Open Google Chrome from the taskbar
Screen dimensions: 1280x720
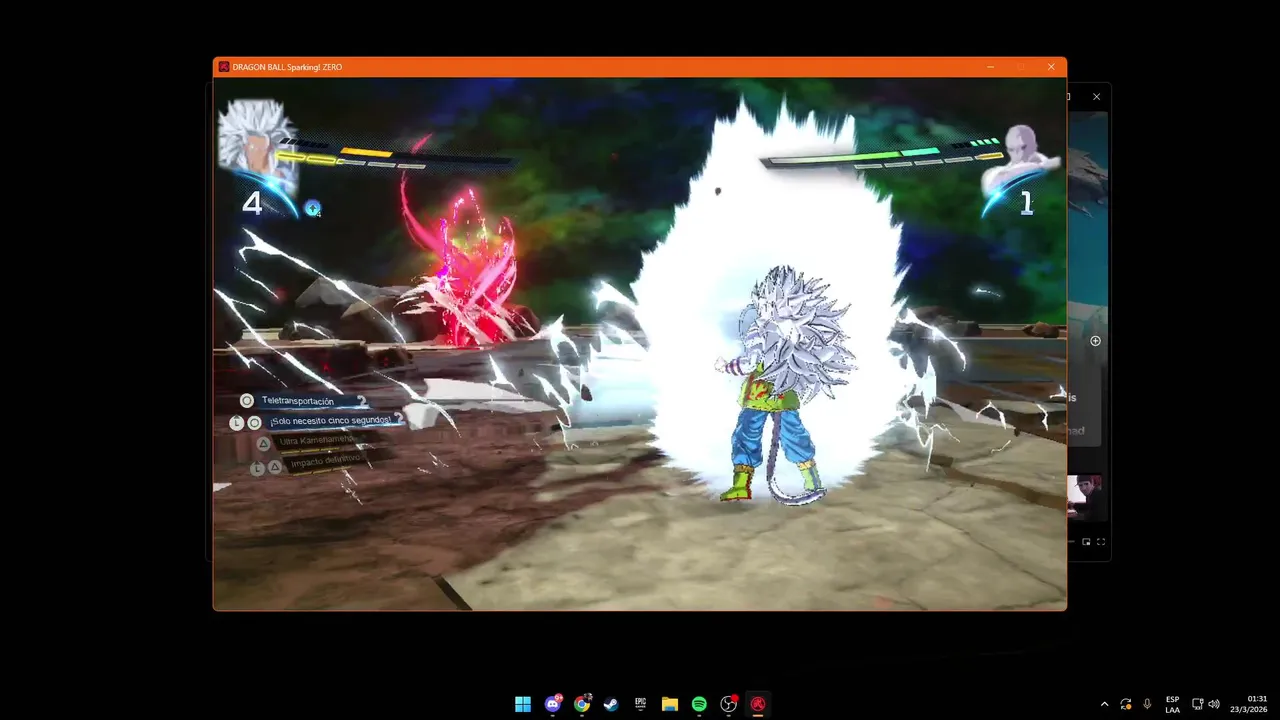click(582, 704)
